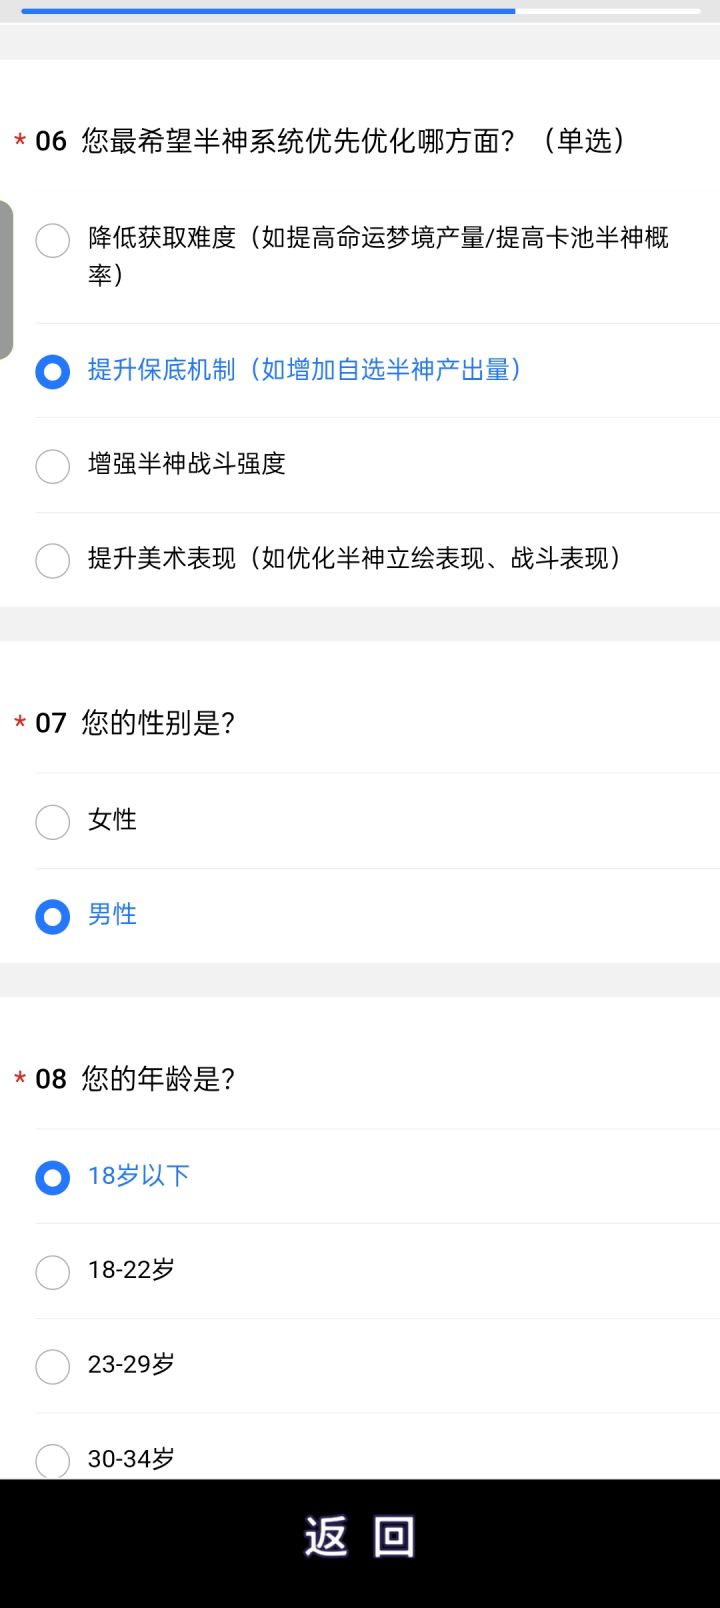This screenshot has width=720, height=1608.
Task: Click the 23-29岁 option label
Action: click(x=131, y=1364)
